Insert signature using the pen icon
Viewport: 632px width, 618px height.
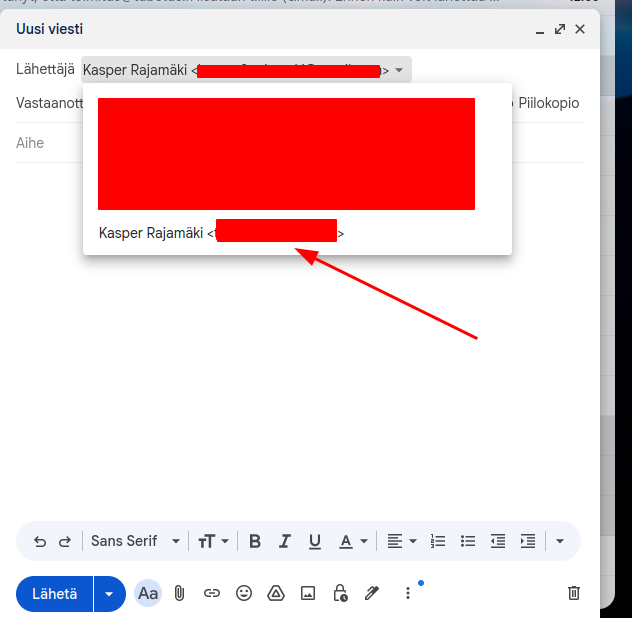click(372, 593)
